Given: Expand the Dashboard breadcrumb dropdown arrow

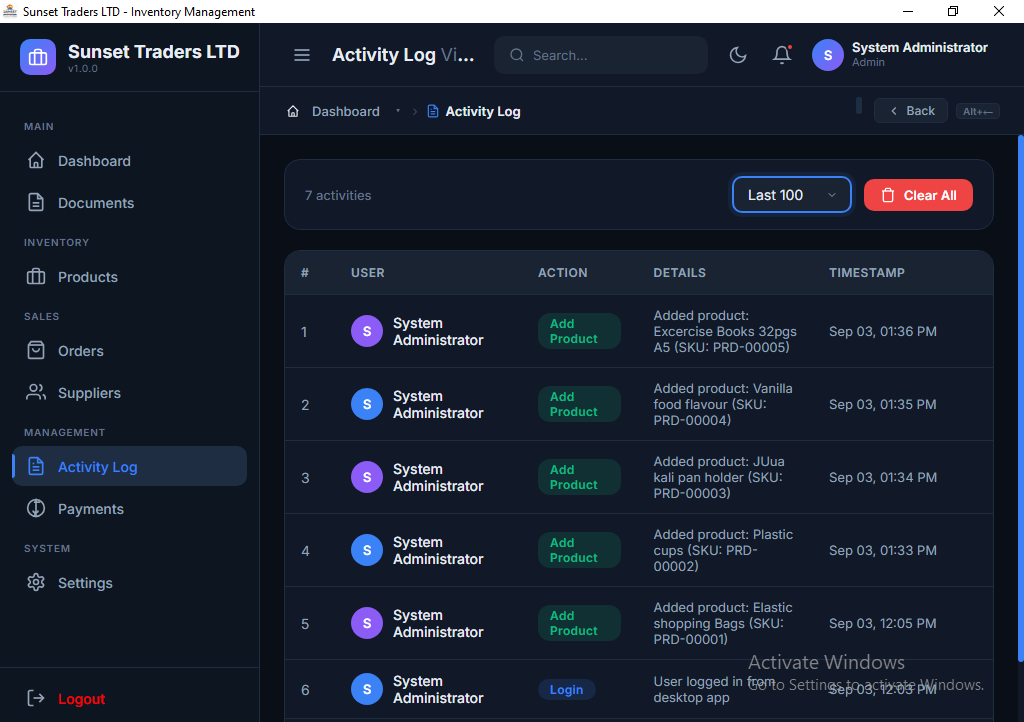Looking at the screenshot, I should (398, 111).
